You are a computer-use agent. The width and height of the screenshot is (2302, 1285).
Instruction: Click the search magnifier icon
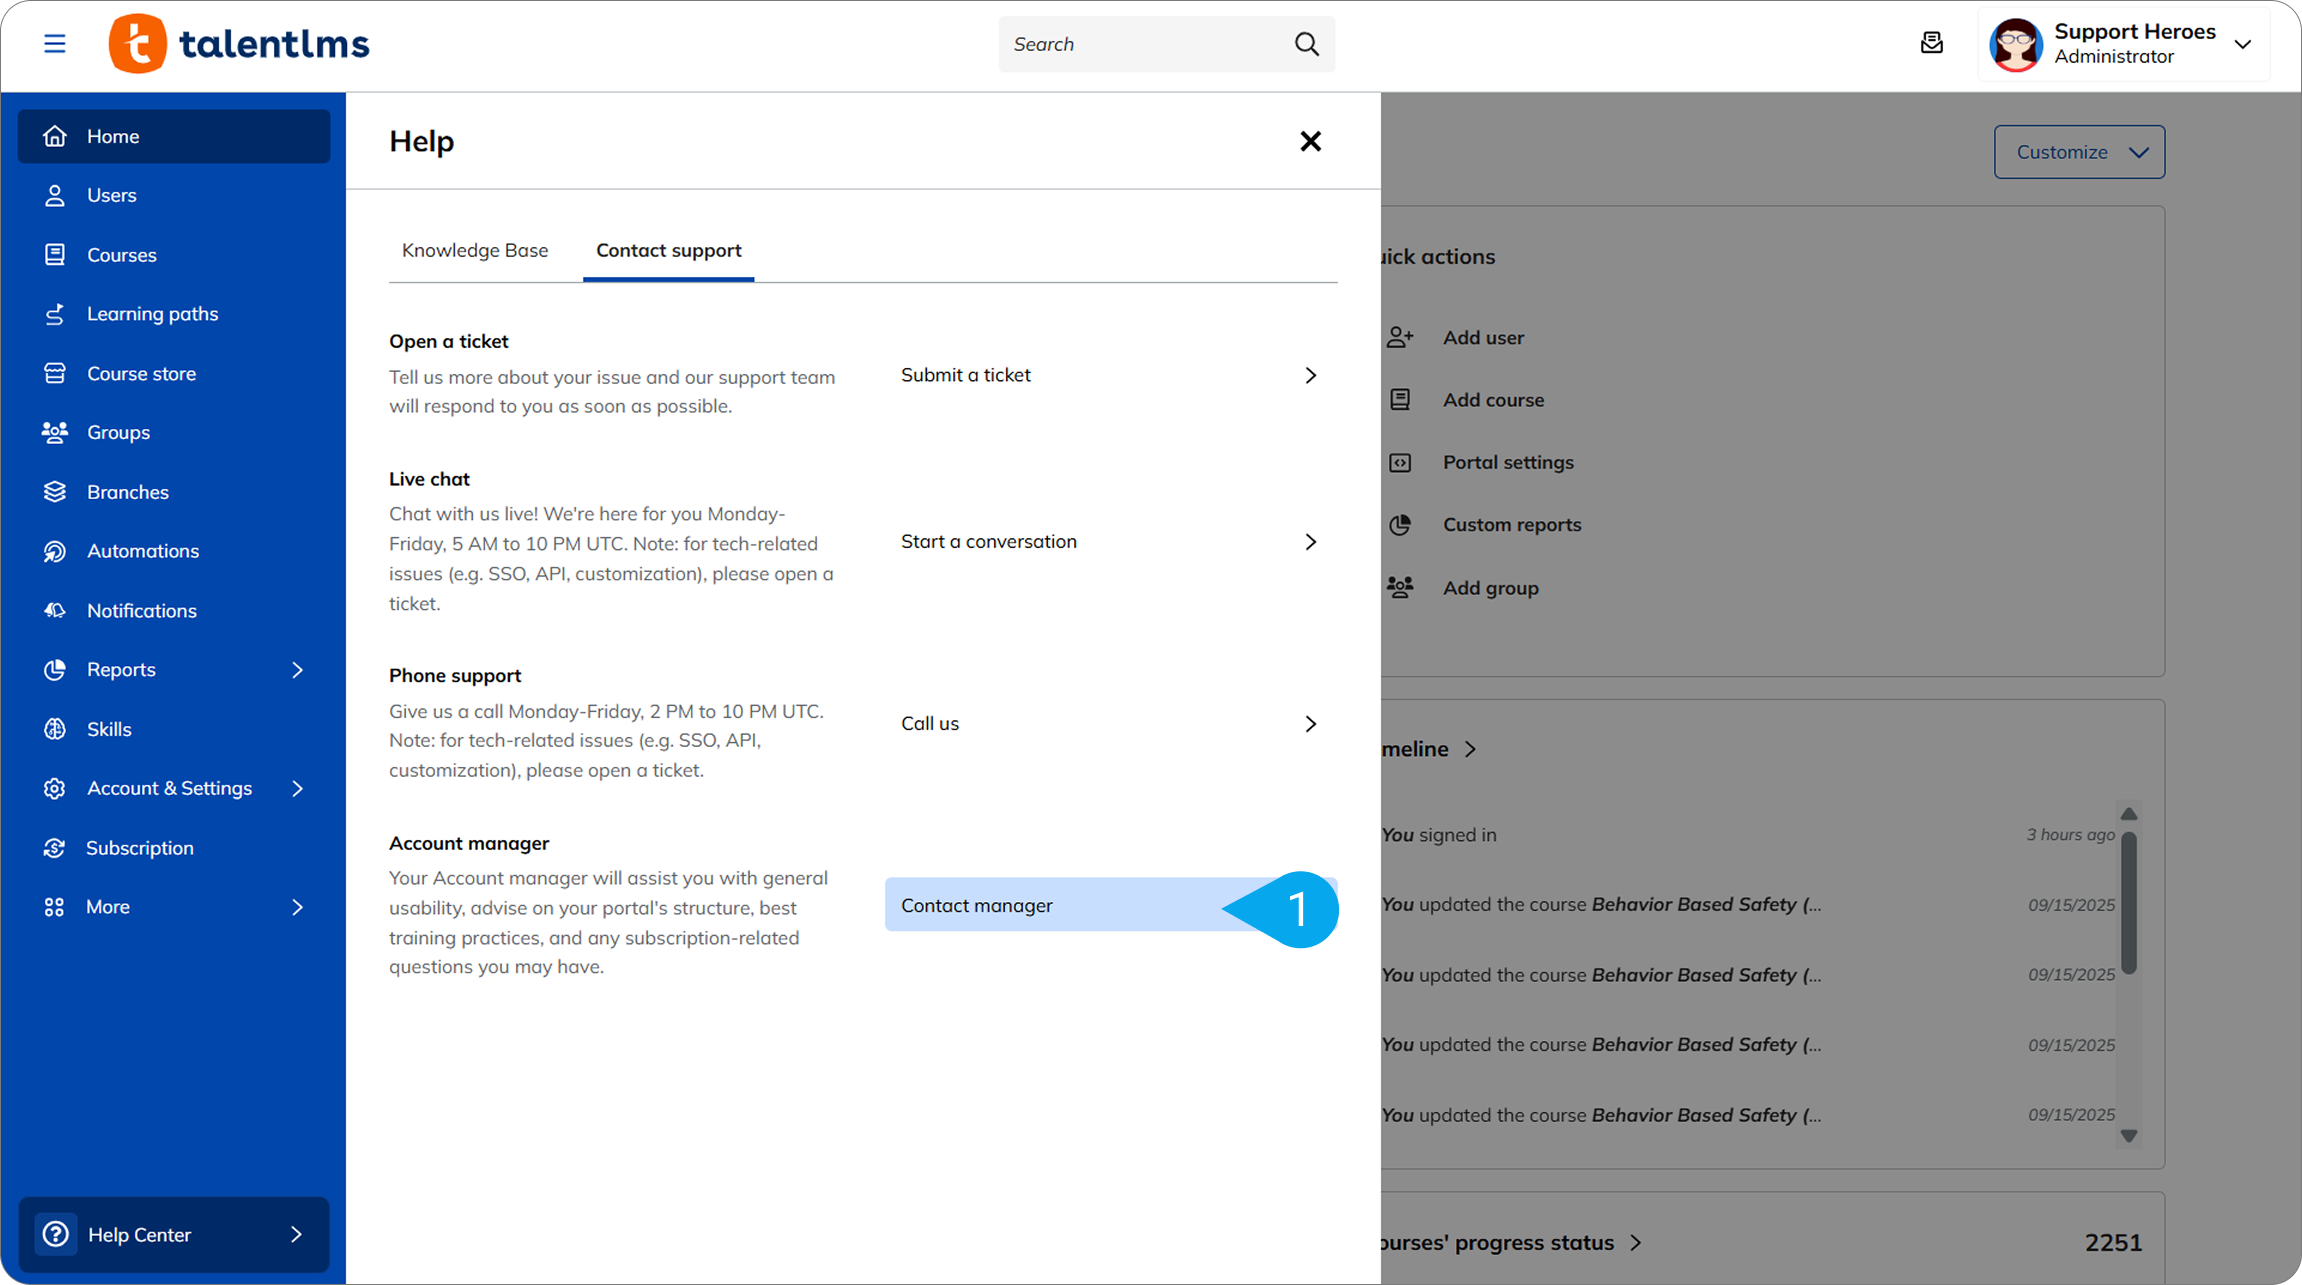[1306, 44]
